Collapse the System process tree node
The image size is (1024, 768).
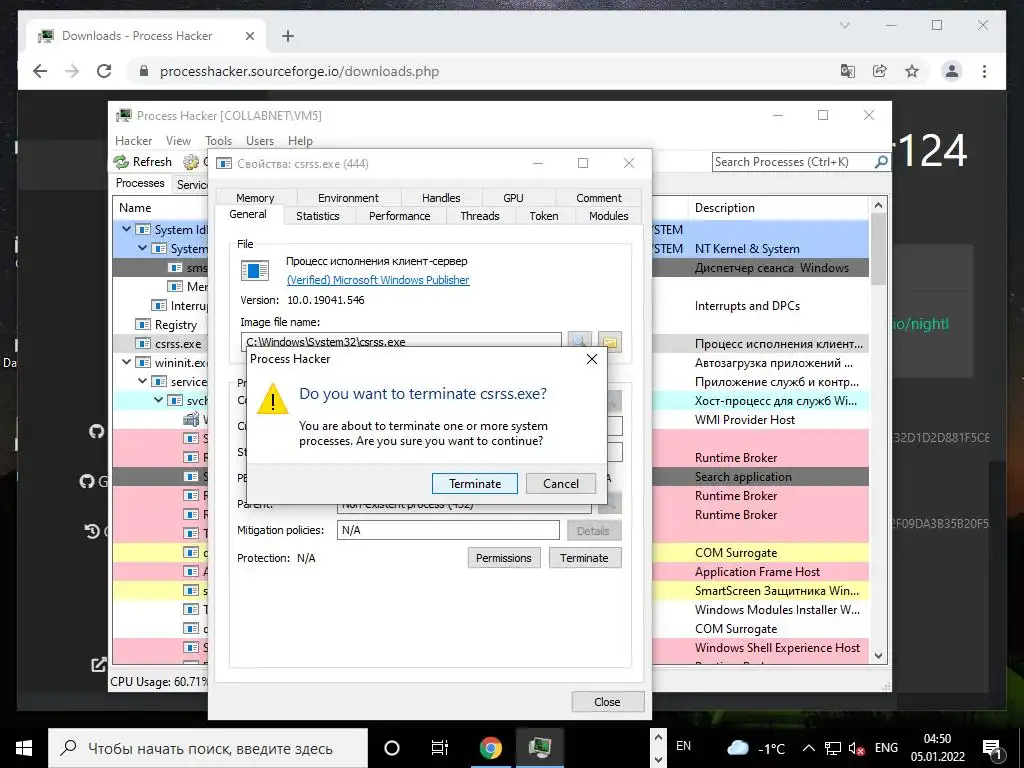pos(142,248)
